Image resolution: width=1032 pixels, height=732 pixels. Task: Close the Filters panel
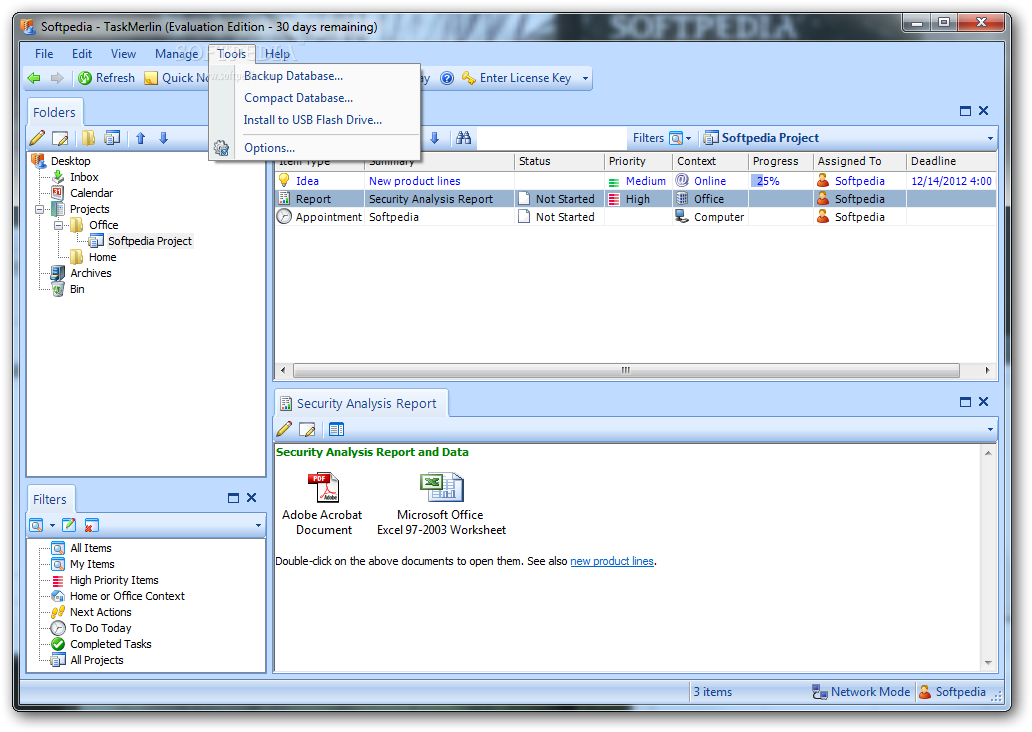[x=251, y=498]
